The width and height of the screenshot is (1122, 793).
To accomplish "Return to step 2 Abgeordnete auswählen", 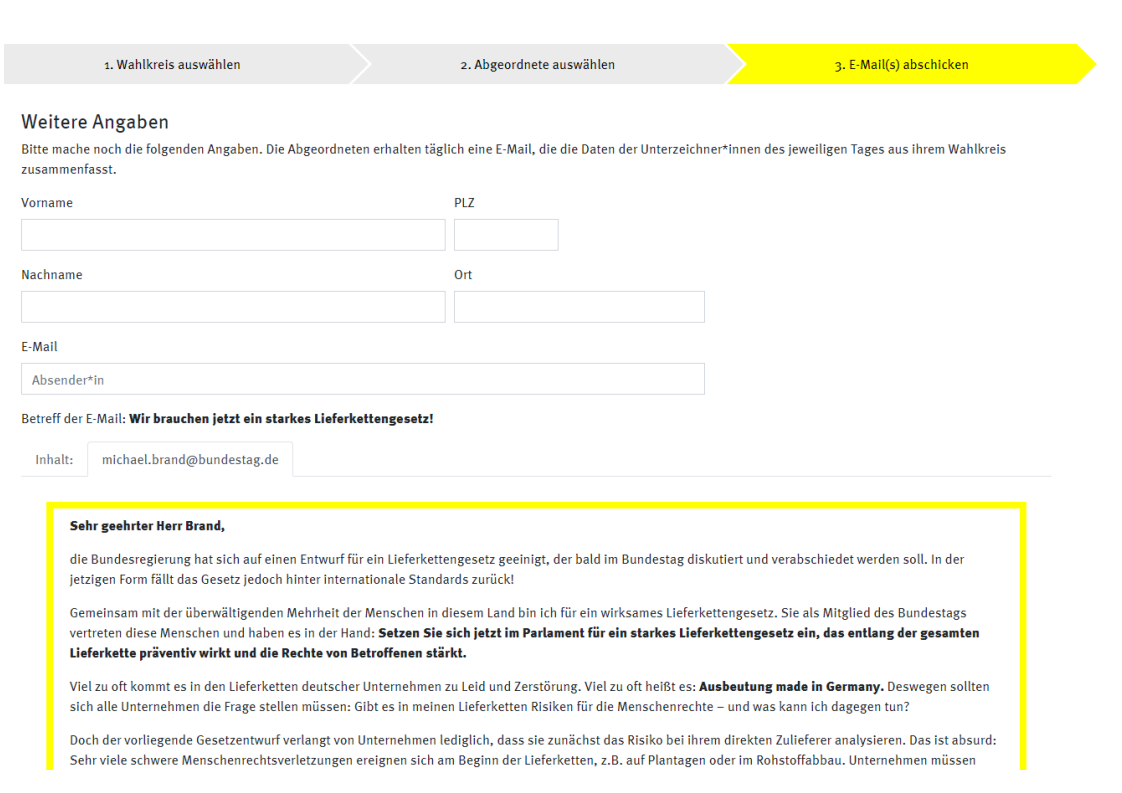I will pos(537,65).
